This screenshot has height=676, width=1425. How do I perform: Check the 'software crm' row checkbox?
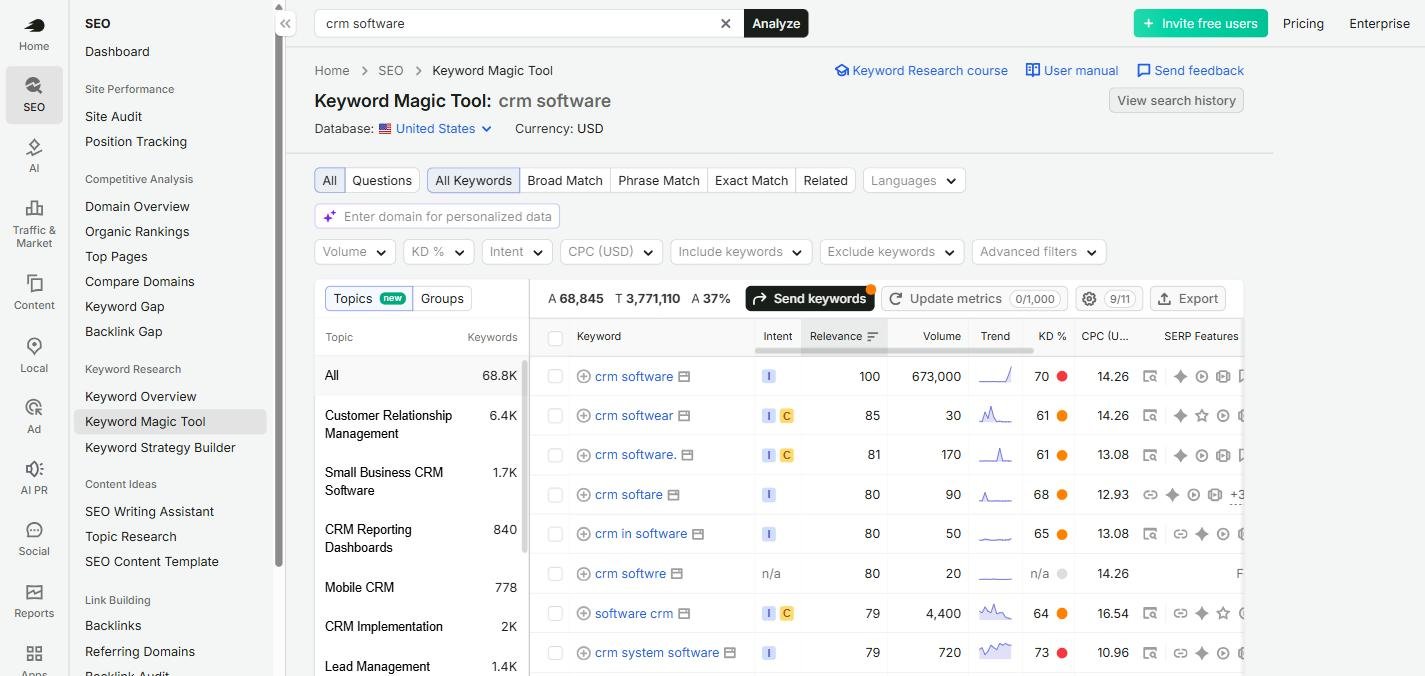click(x=555, y=613)
